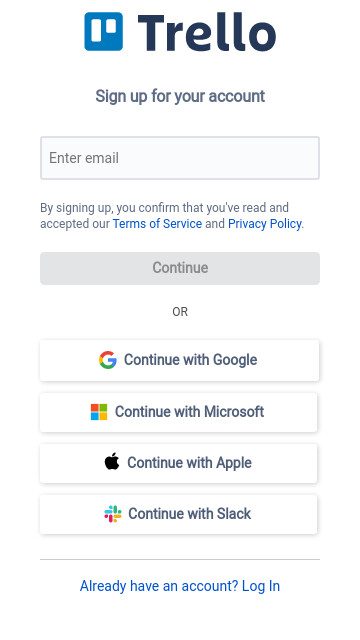Click the Trello wordmark text
Image resolution: width=360 pixels, height=640 pixels.
click(x=207, y=32)
